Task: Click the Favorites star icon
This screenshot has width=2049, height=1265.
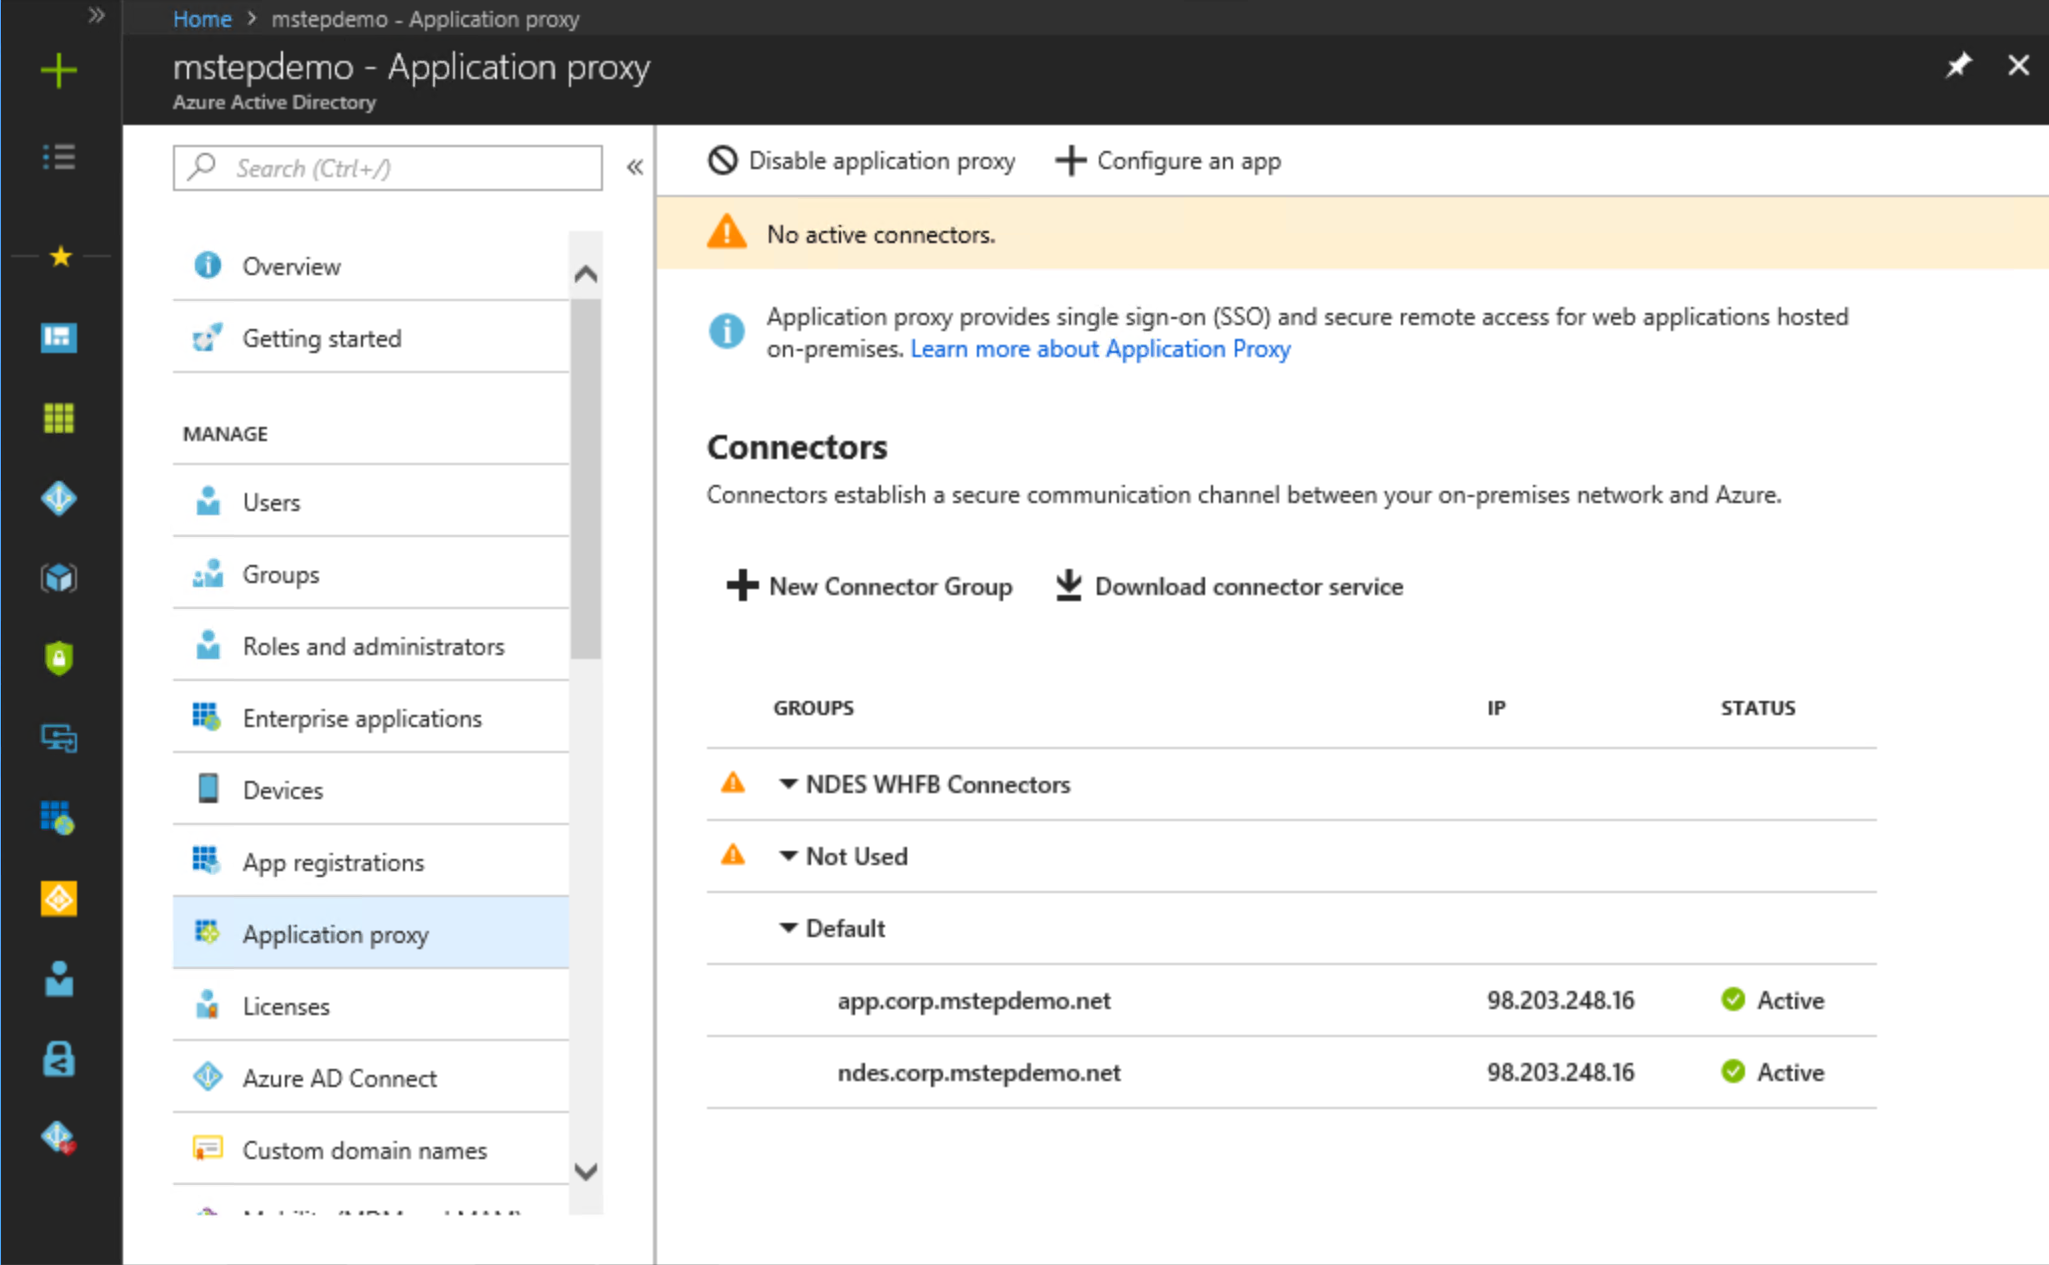Action: pyautogui.click(x=60, y=257)
